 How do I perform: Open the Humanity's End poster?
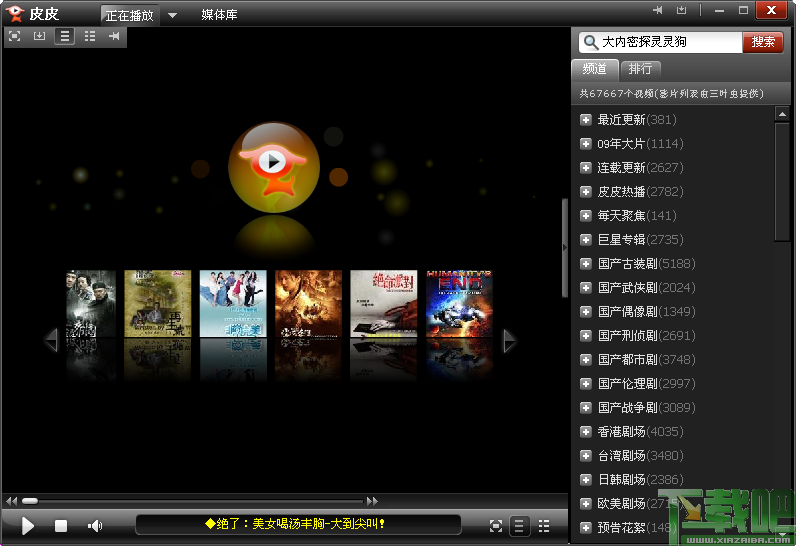point(459,303)
